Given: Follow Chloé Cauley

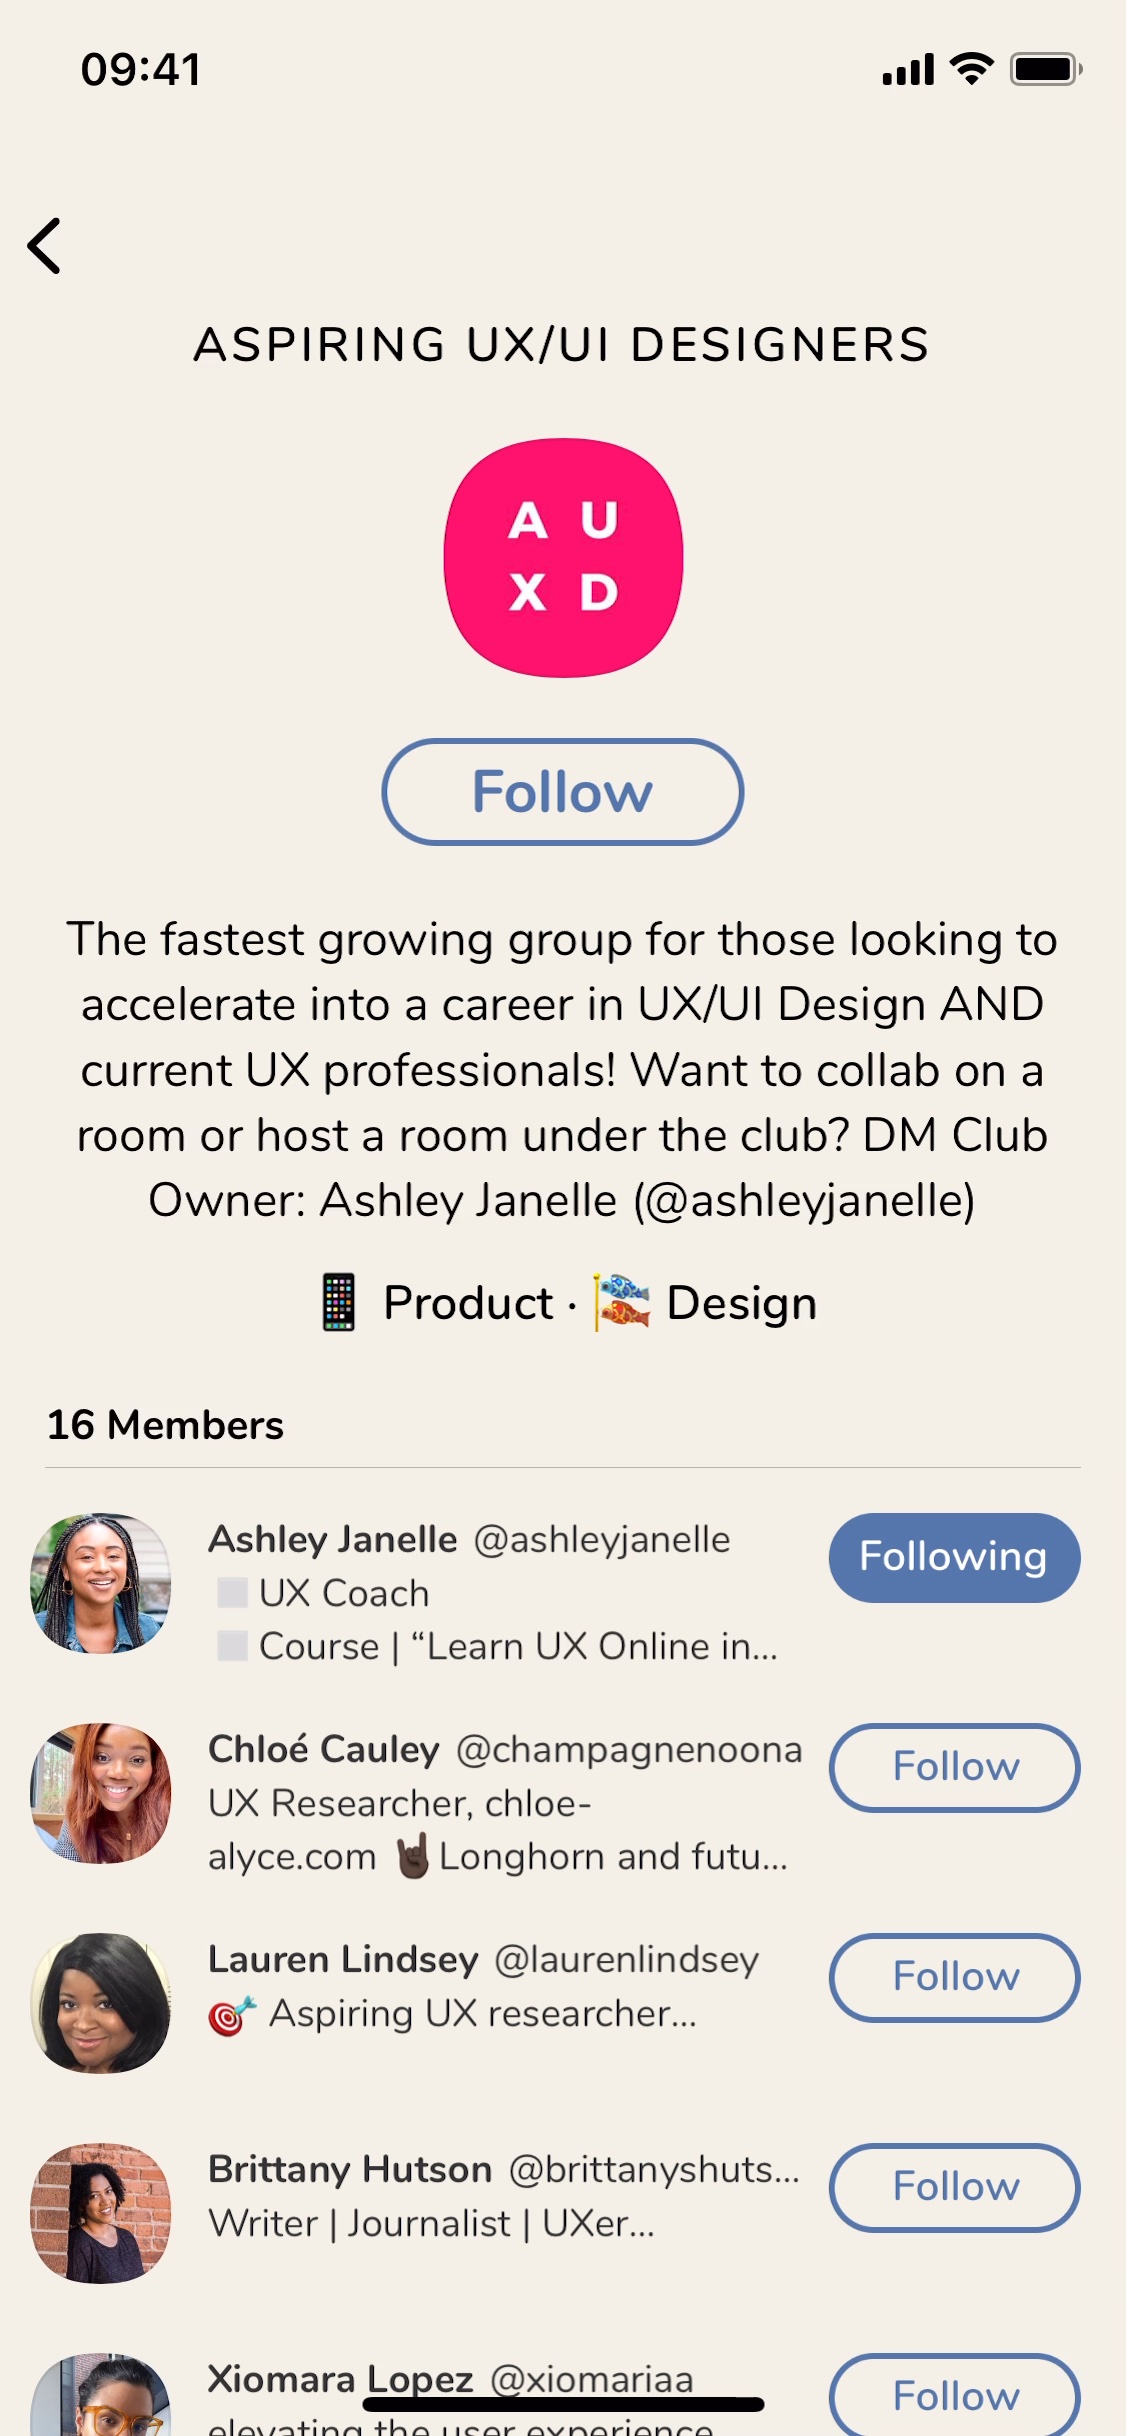Looking at the screenshot, I should coord(954,1767).
